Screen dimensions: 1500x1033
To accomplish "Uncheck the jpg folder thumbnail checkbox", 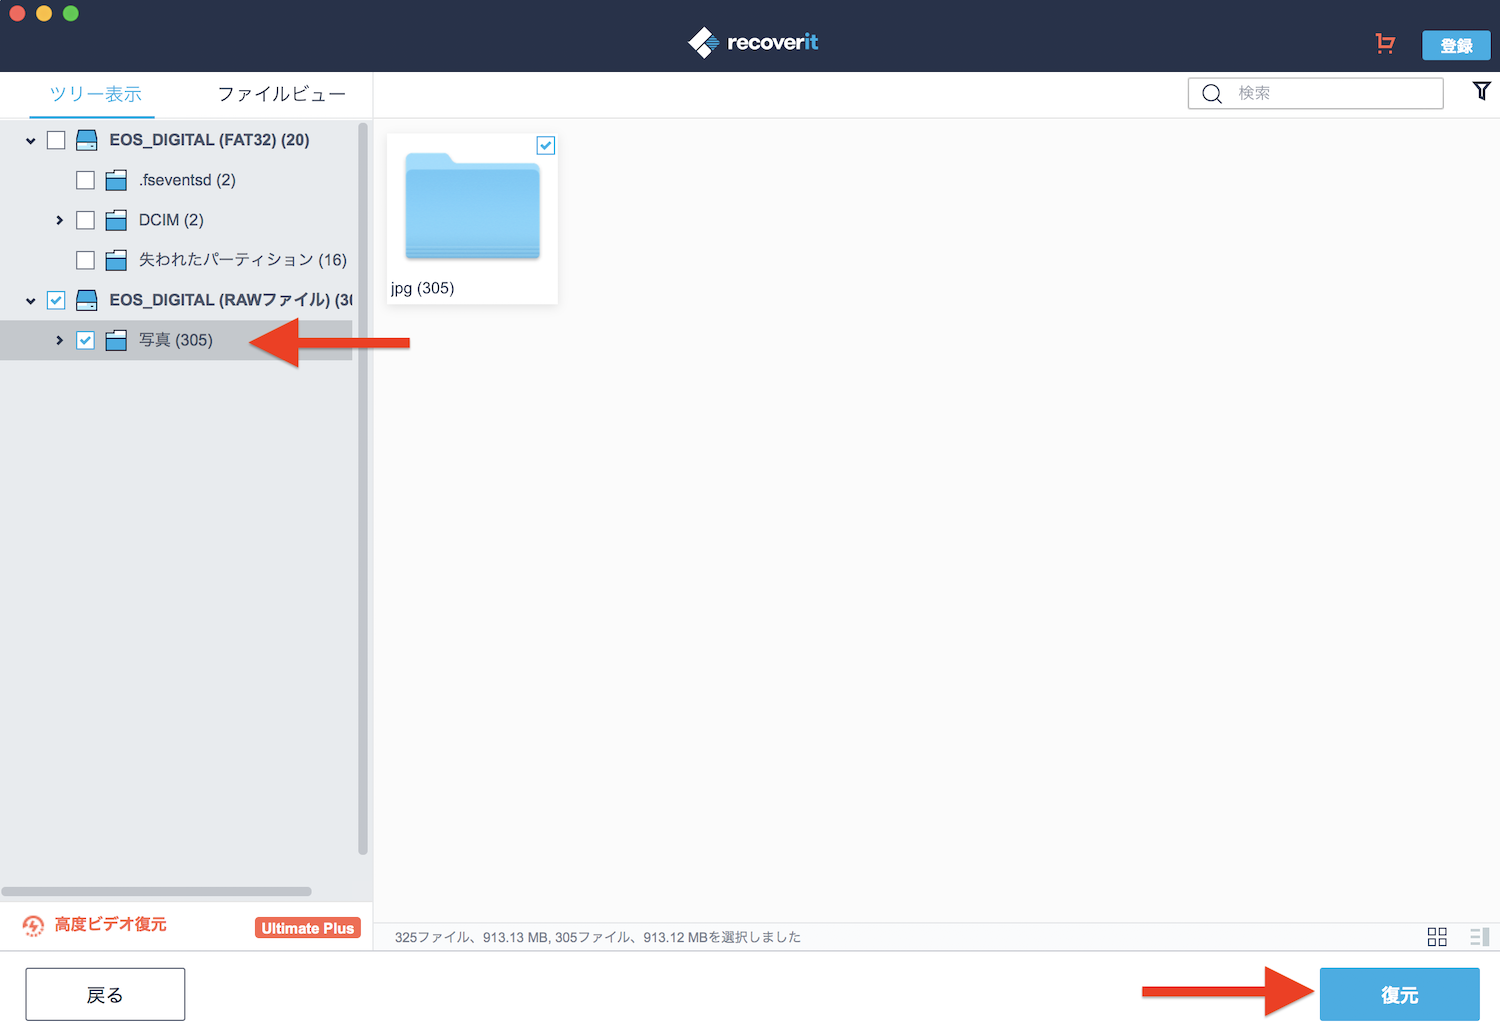I will (x=546, y=146).
